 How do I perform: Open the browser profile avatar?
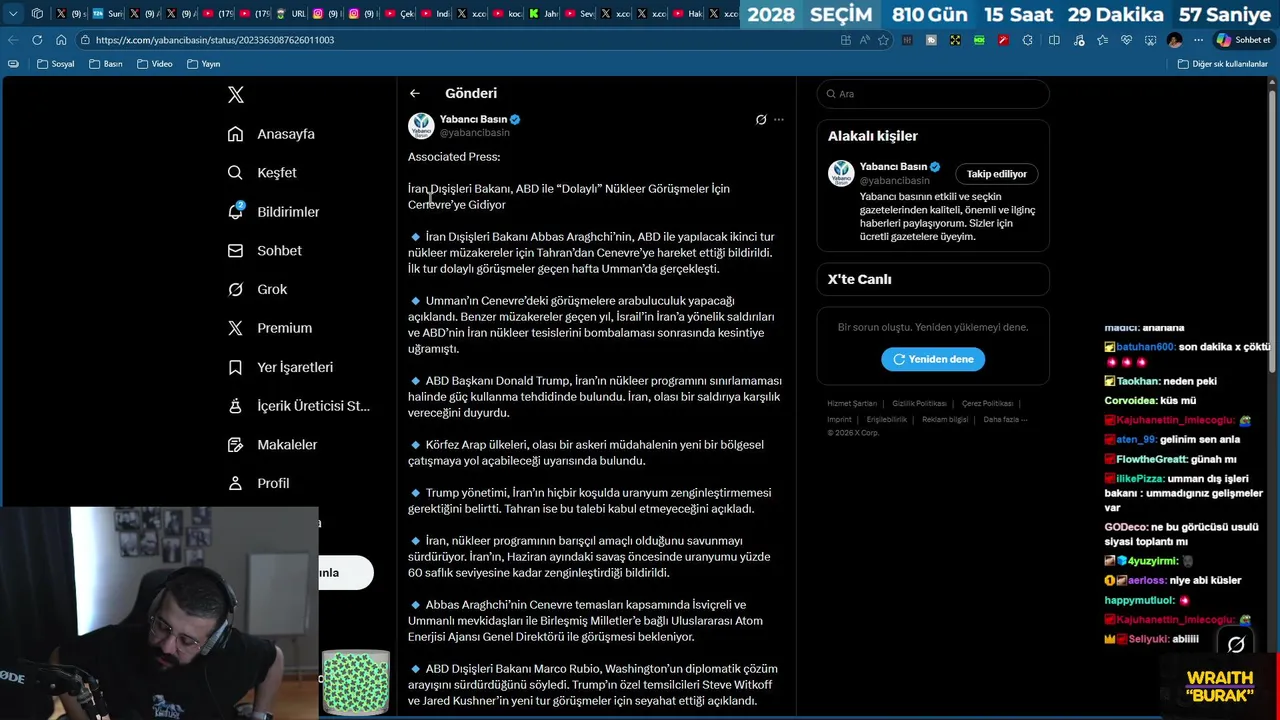click(x=1174, y=40)
